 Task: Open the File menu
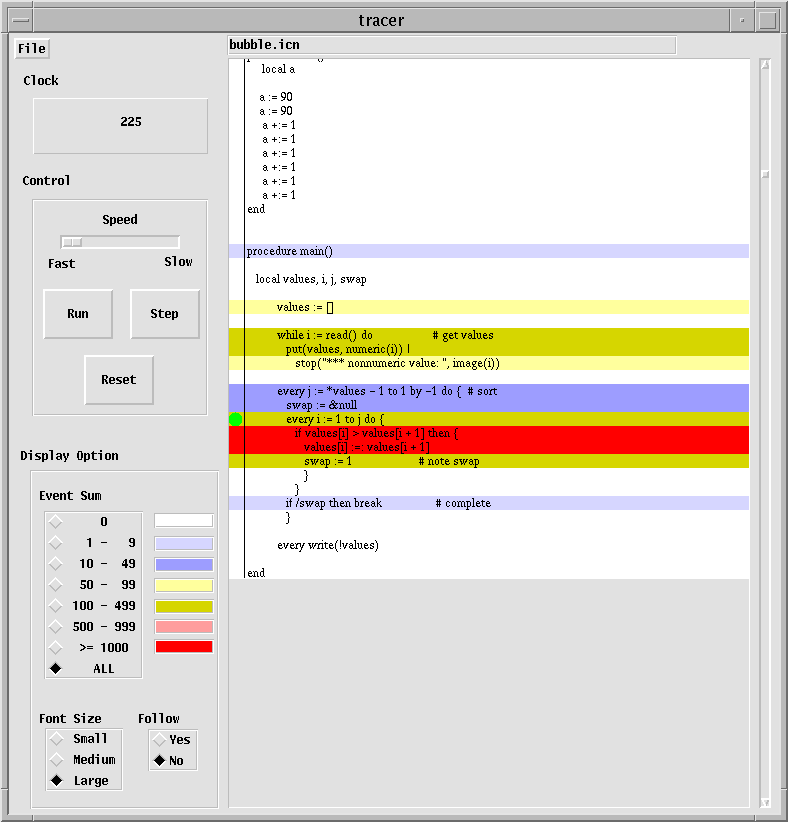[x=31, y=49]
